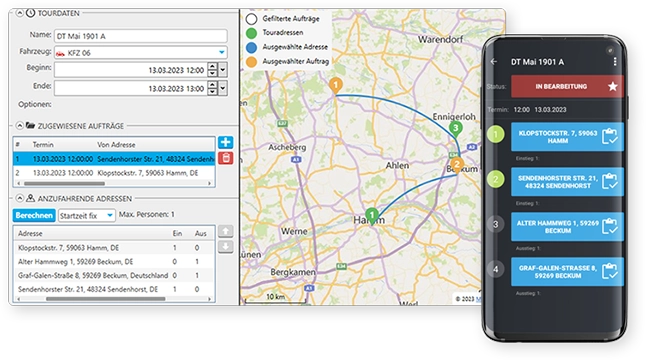Click the Adresse column header
This screenshot has width=646, height=360.
tap(30, 234)
